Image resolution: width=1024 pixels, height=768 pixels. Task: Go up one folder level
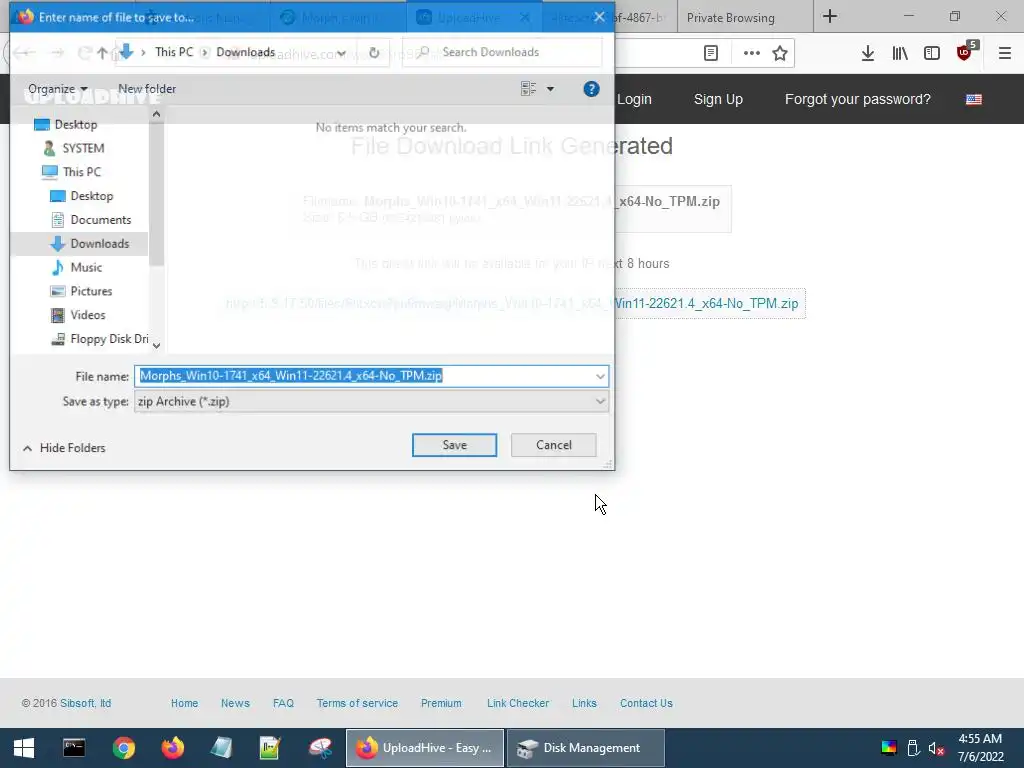pos(103,52)
